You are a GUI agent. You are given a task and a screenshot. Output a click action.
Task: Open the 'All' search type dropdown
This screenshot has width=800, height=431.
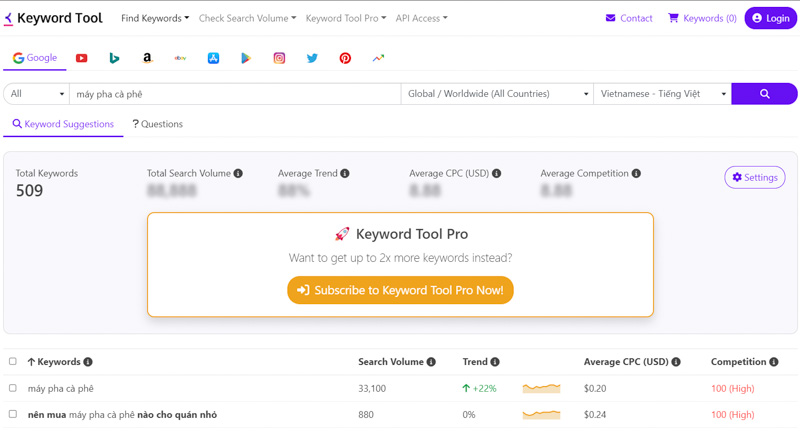37,94
